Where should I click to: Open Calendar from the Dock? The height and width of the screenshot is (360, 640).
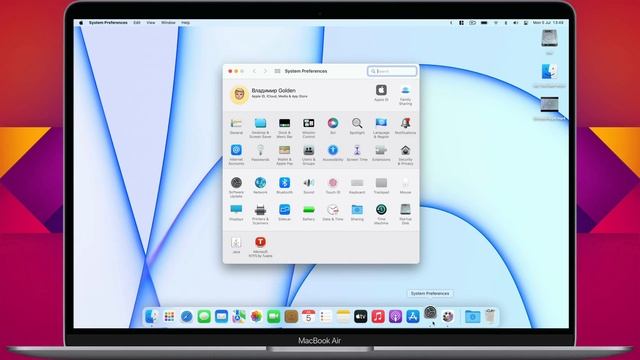pos(308,316)
